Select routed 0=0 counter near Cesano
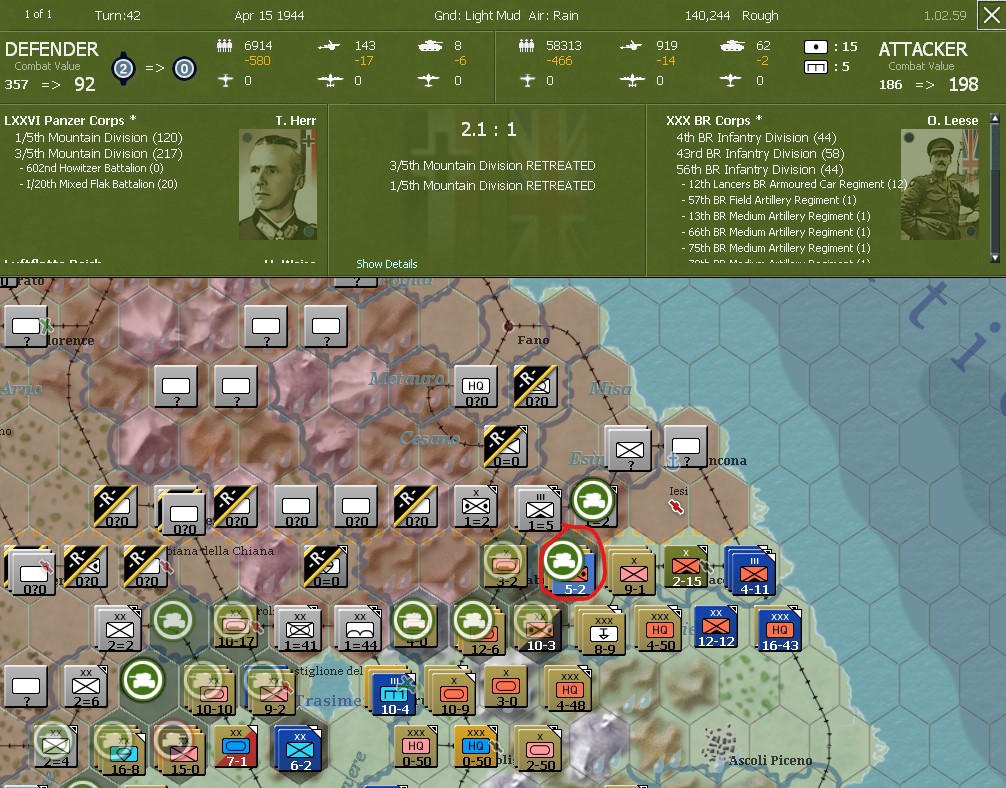 pyautogui.click(x=506, y=447)
